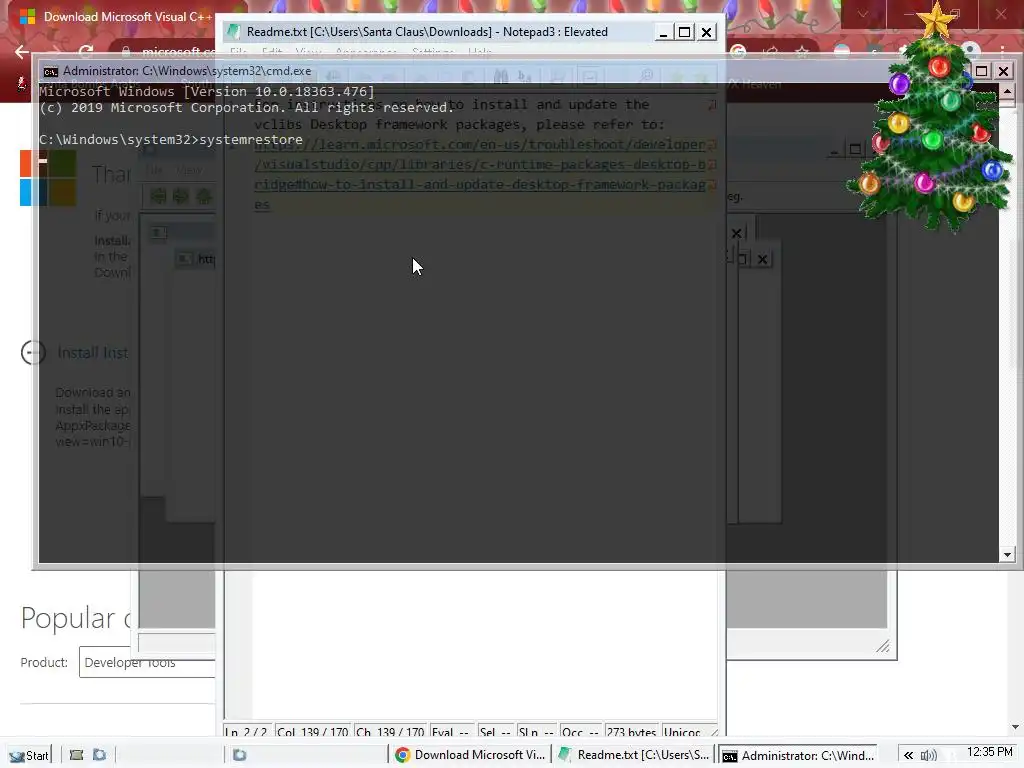The width and height of the screenshot is (1024, 768).
Task: Click the 12:35 PM taskbar clock
Action: pyautogui.click(x=989, y=752)
